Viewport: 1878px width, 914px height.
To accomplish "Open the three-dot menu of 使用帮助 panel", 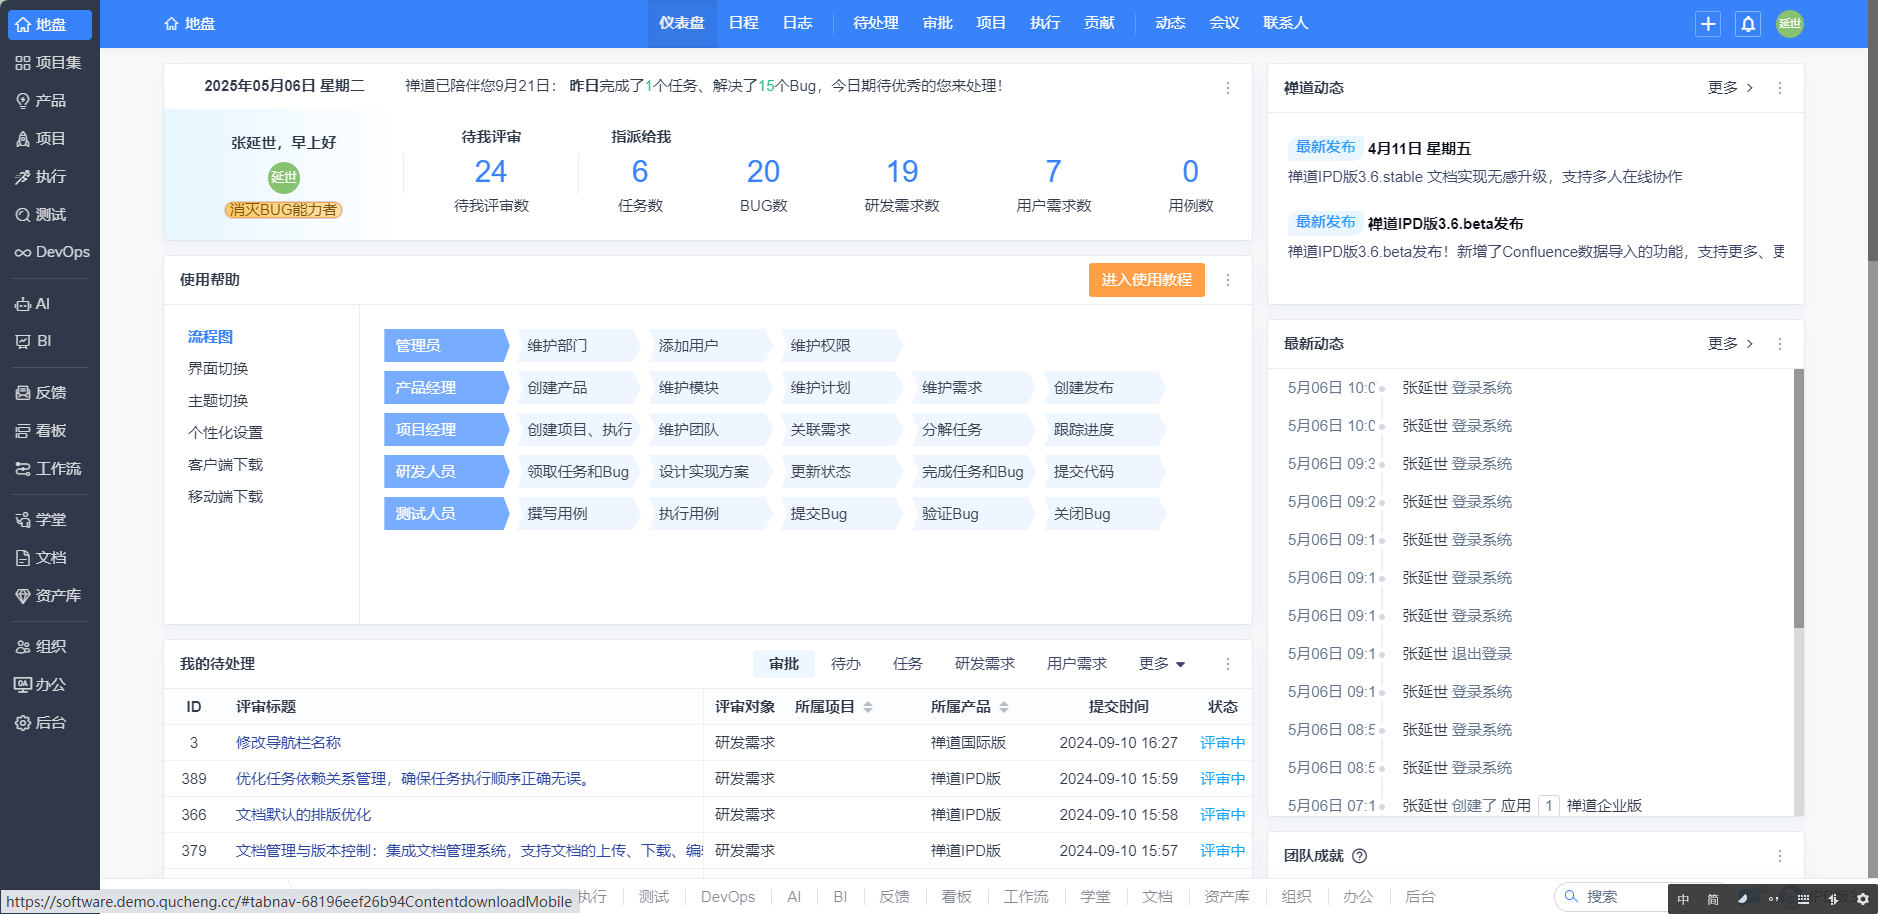I will 1228,280.
